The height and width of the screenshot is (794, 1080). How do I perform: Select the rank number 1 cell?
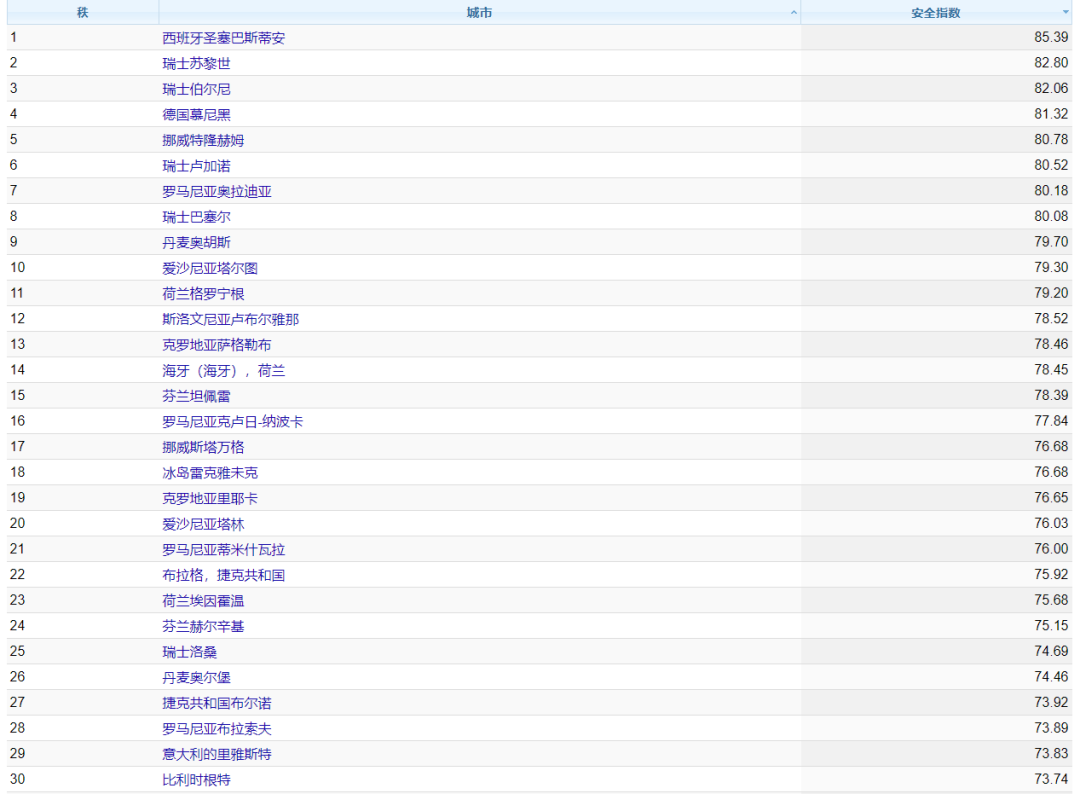(x=83, y=37)
